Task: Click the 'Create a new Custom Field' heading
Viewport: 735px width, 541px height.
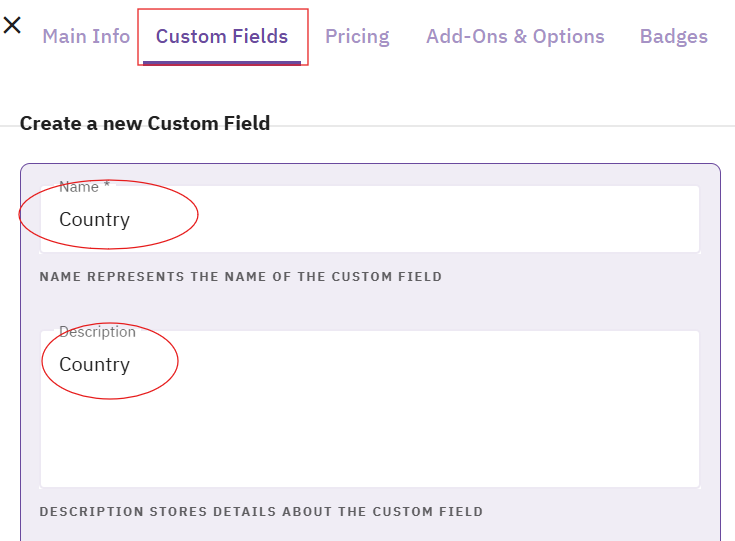Action: [x=145, y=124]
